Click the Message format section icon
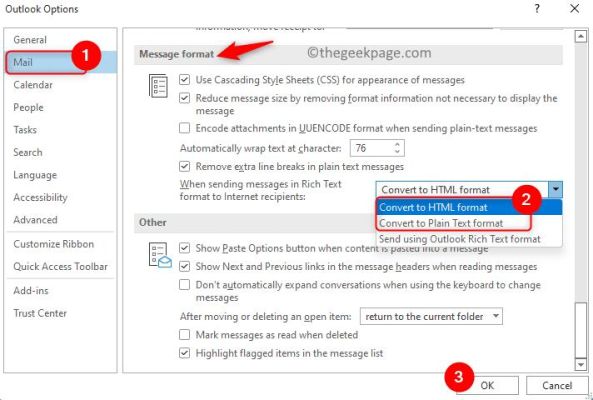 [158, 86]
